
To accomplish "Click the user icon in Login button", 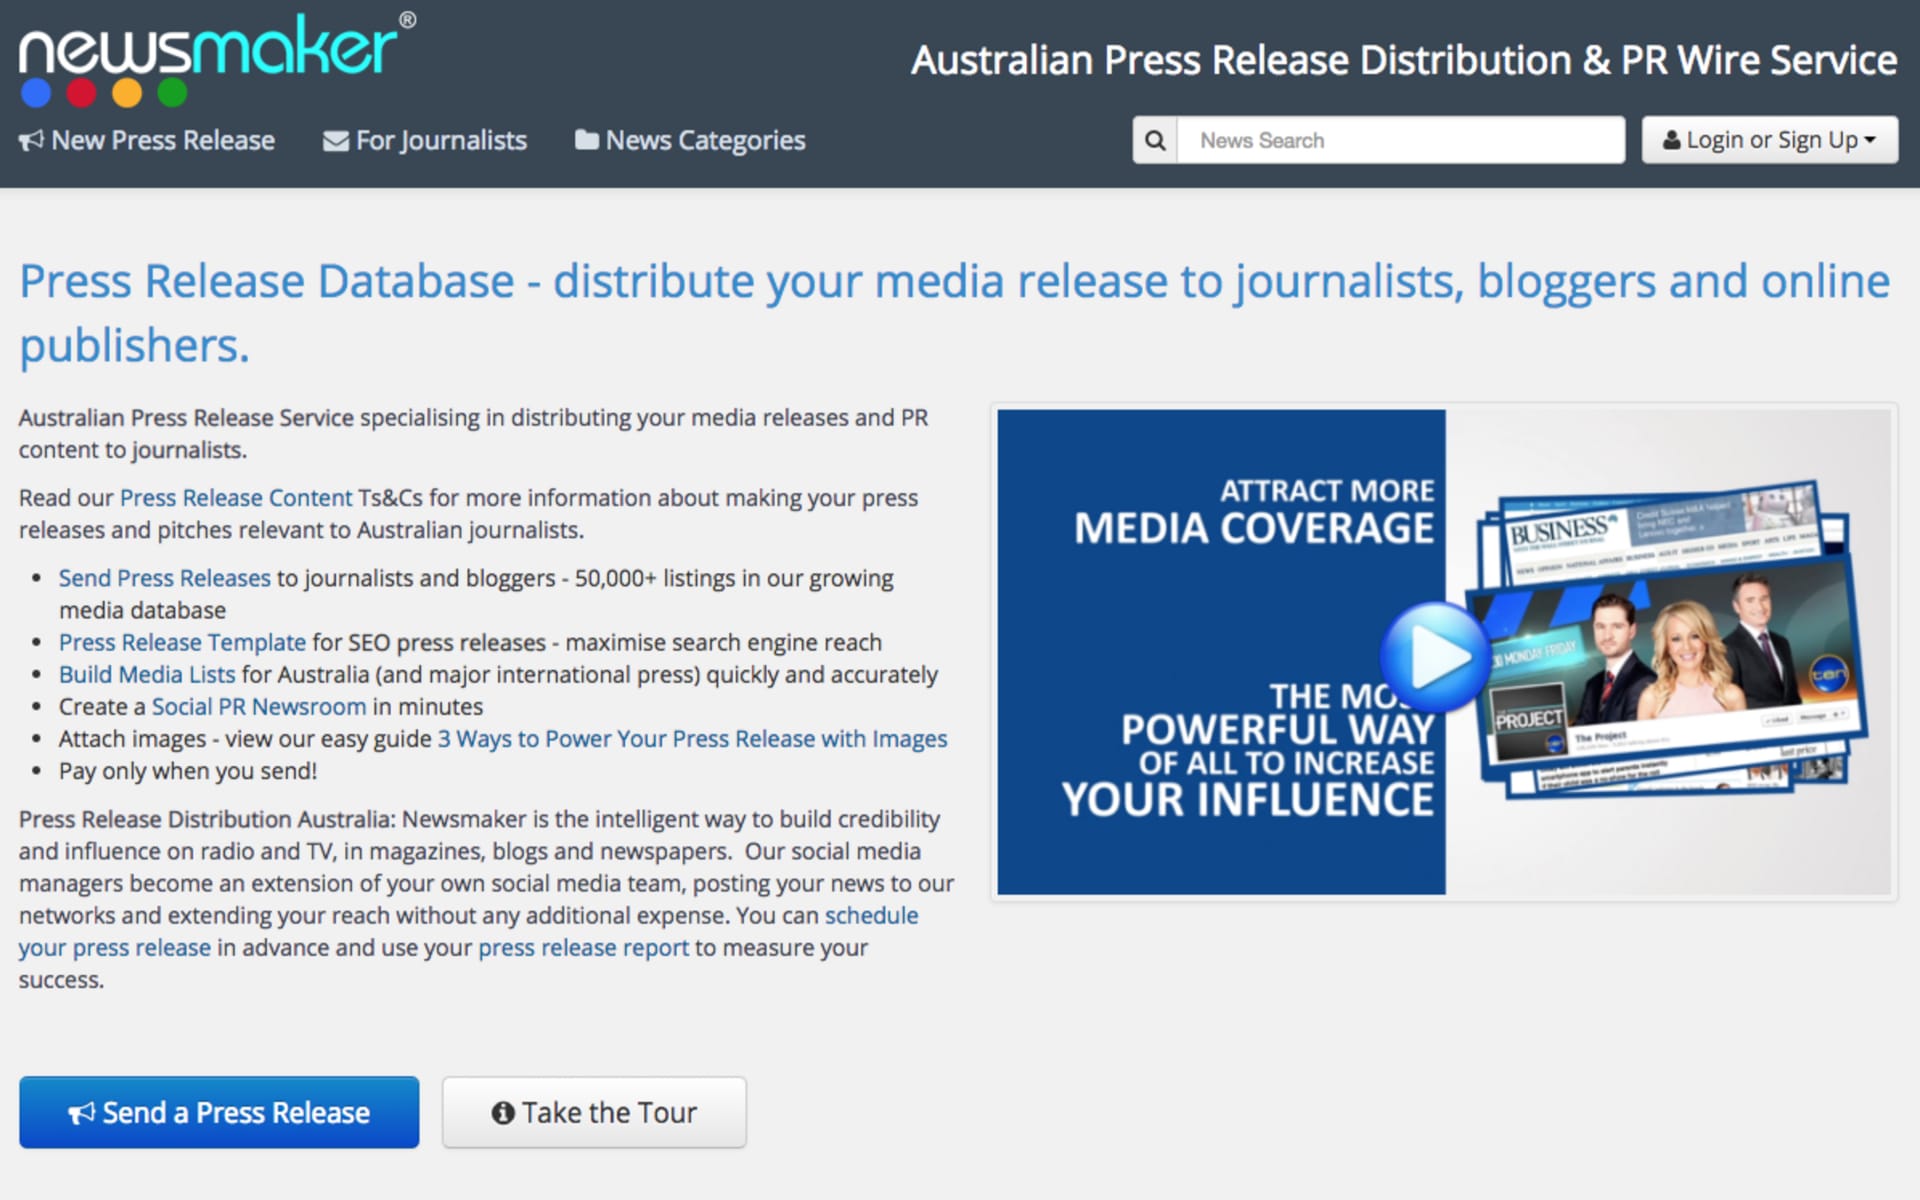I will (x=1671, y=140).
